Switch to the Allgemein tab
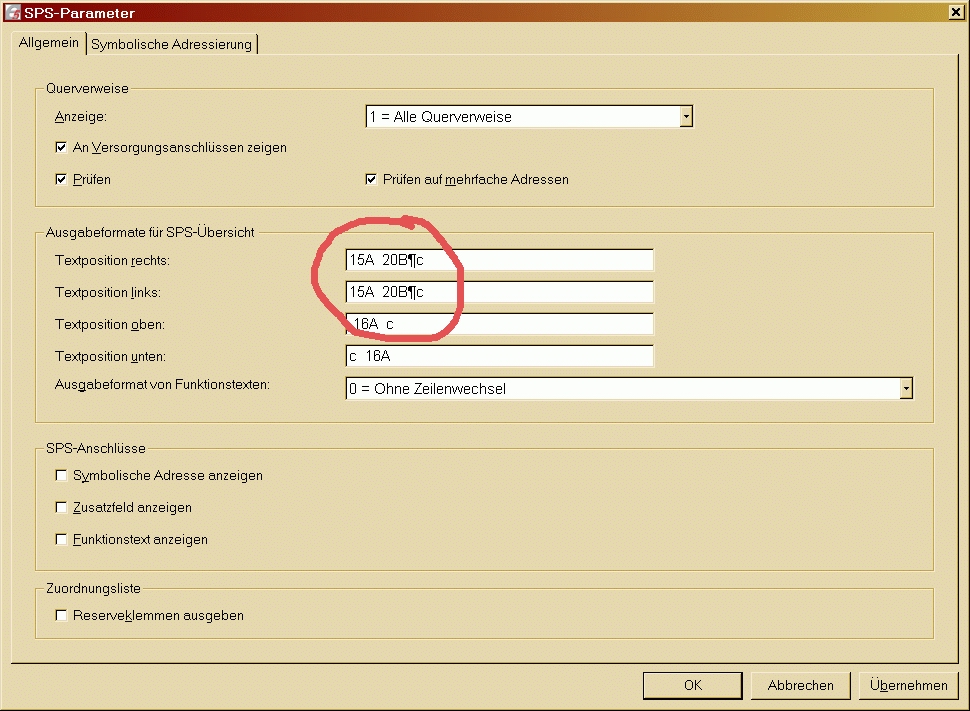The height and width of the screenshot is (711, 970). click(49, 43)
